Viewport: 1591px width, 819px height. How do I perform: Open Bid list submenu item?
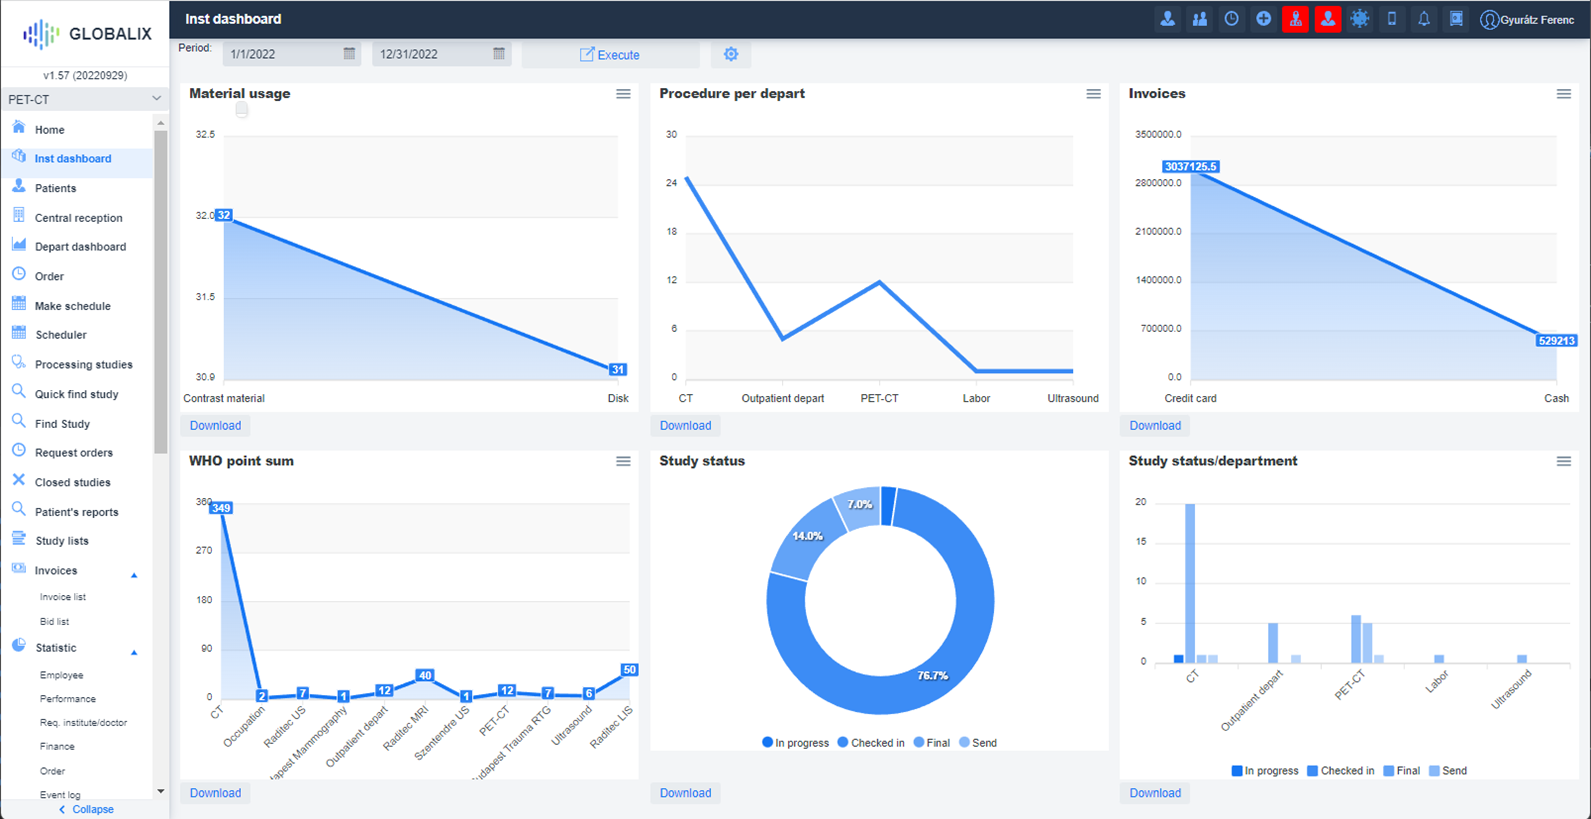tap(55, 621)
